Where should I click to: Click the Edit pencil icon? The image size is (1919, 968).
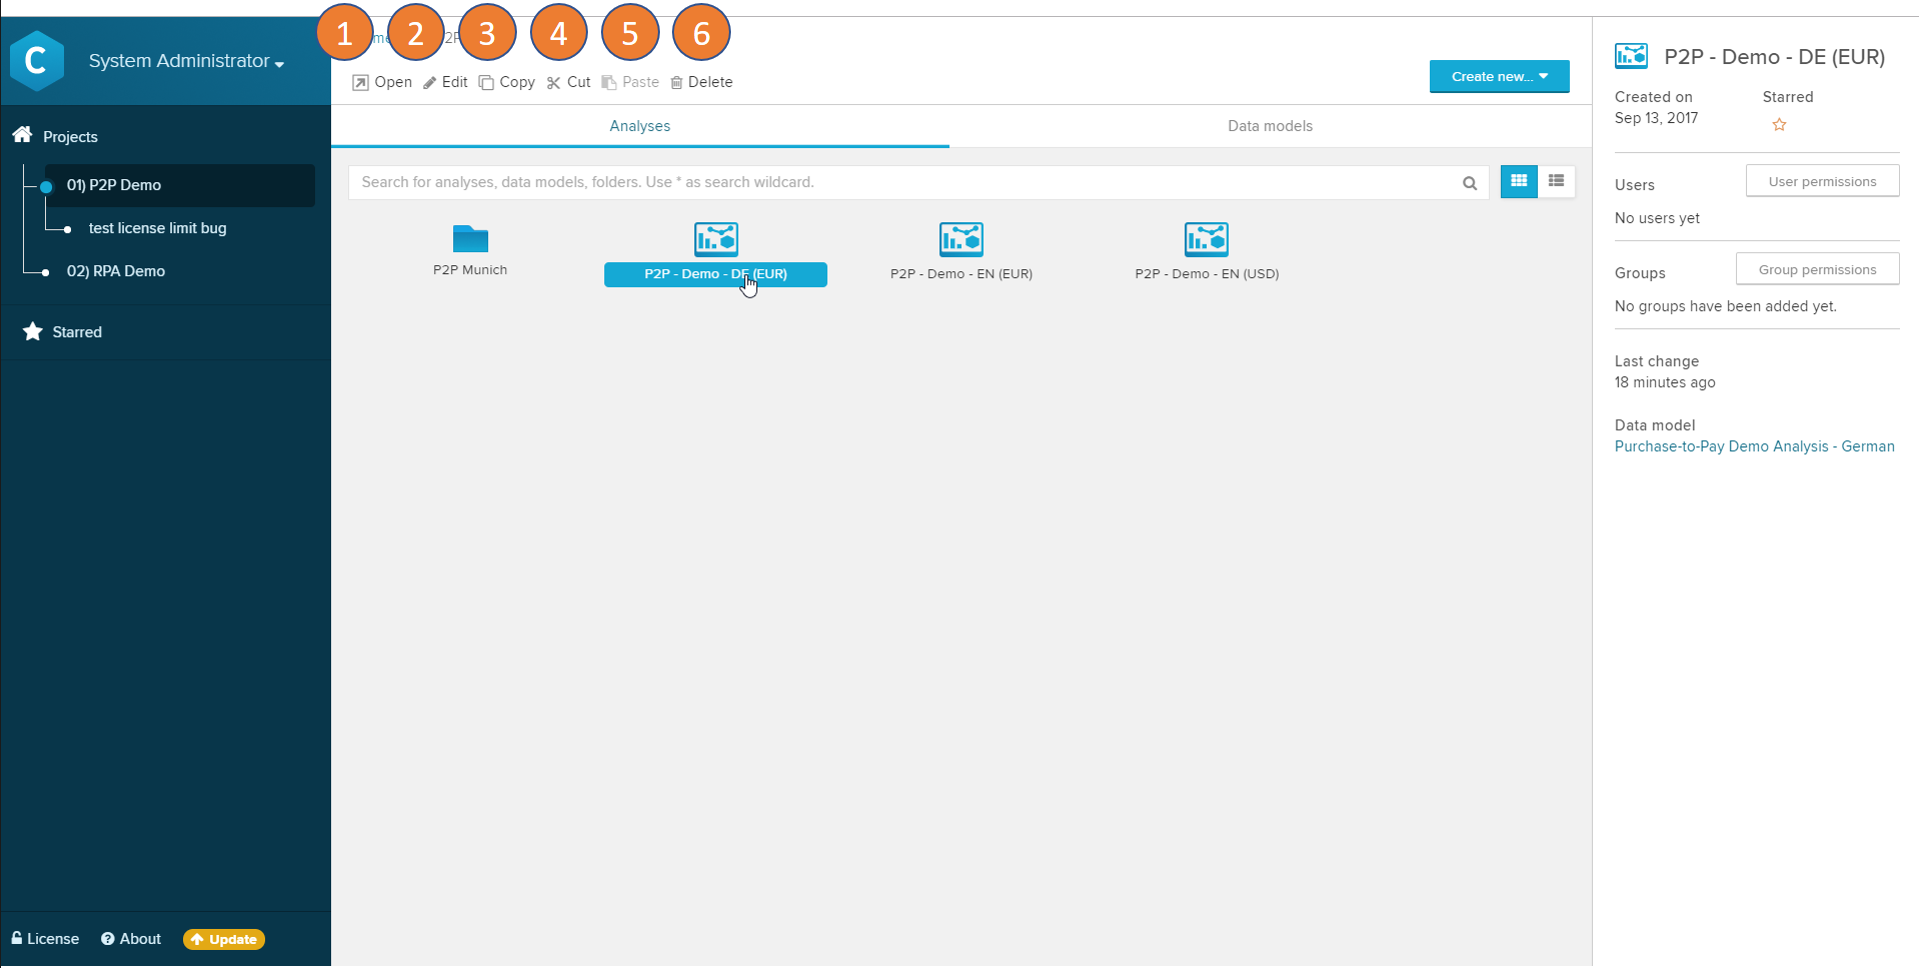[x=430, y=83]
